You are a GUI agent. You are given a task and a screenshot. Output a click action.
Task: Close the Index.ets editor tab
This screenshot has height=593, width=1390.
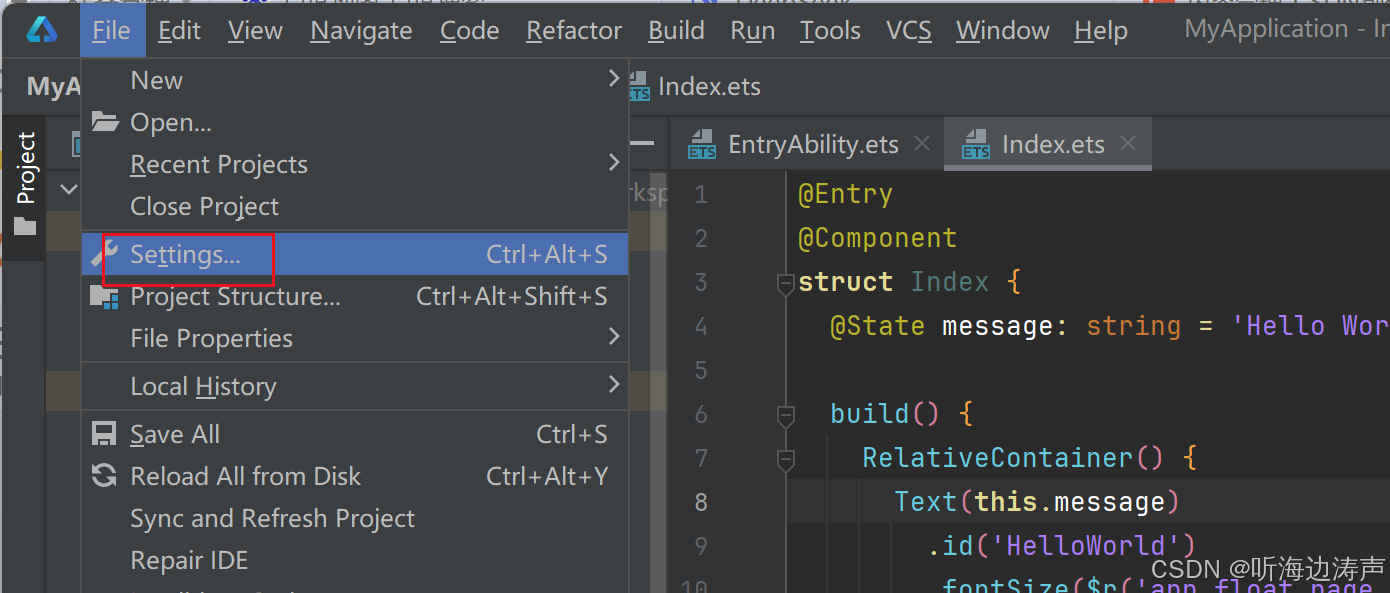[1128, 144]
